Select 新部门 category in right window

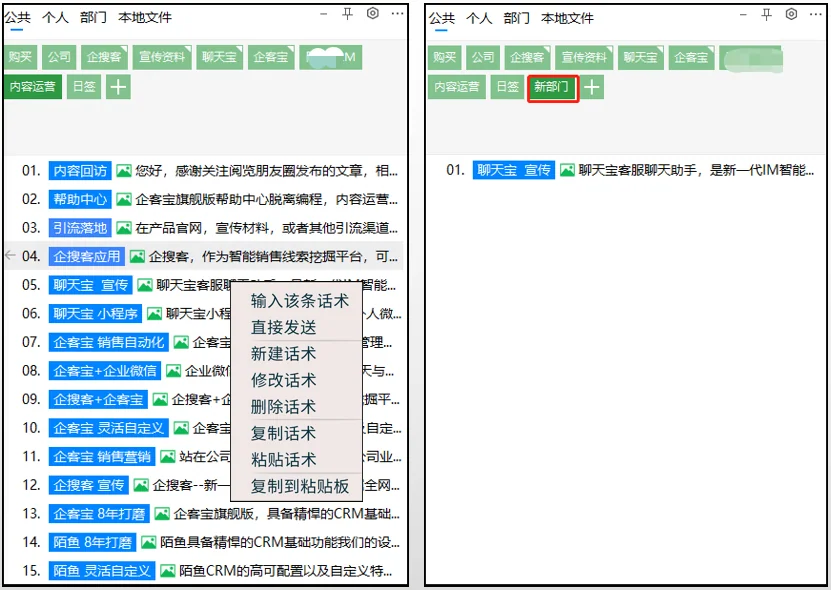pyautogui.click(x=552, y=87)
